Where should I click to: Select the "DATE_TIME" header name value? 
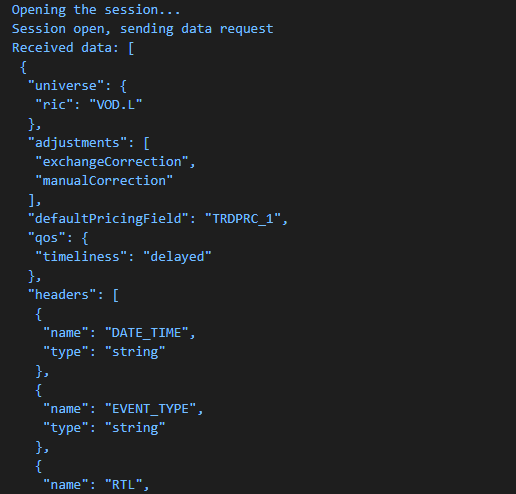click(x=147, y=333)
